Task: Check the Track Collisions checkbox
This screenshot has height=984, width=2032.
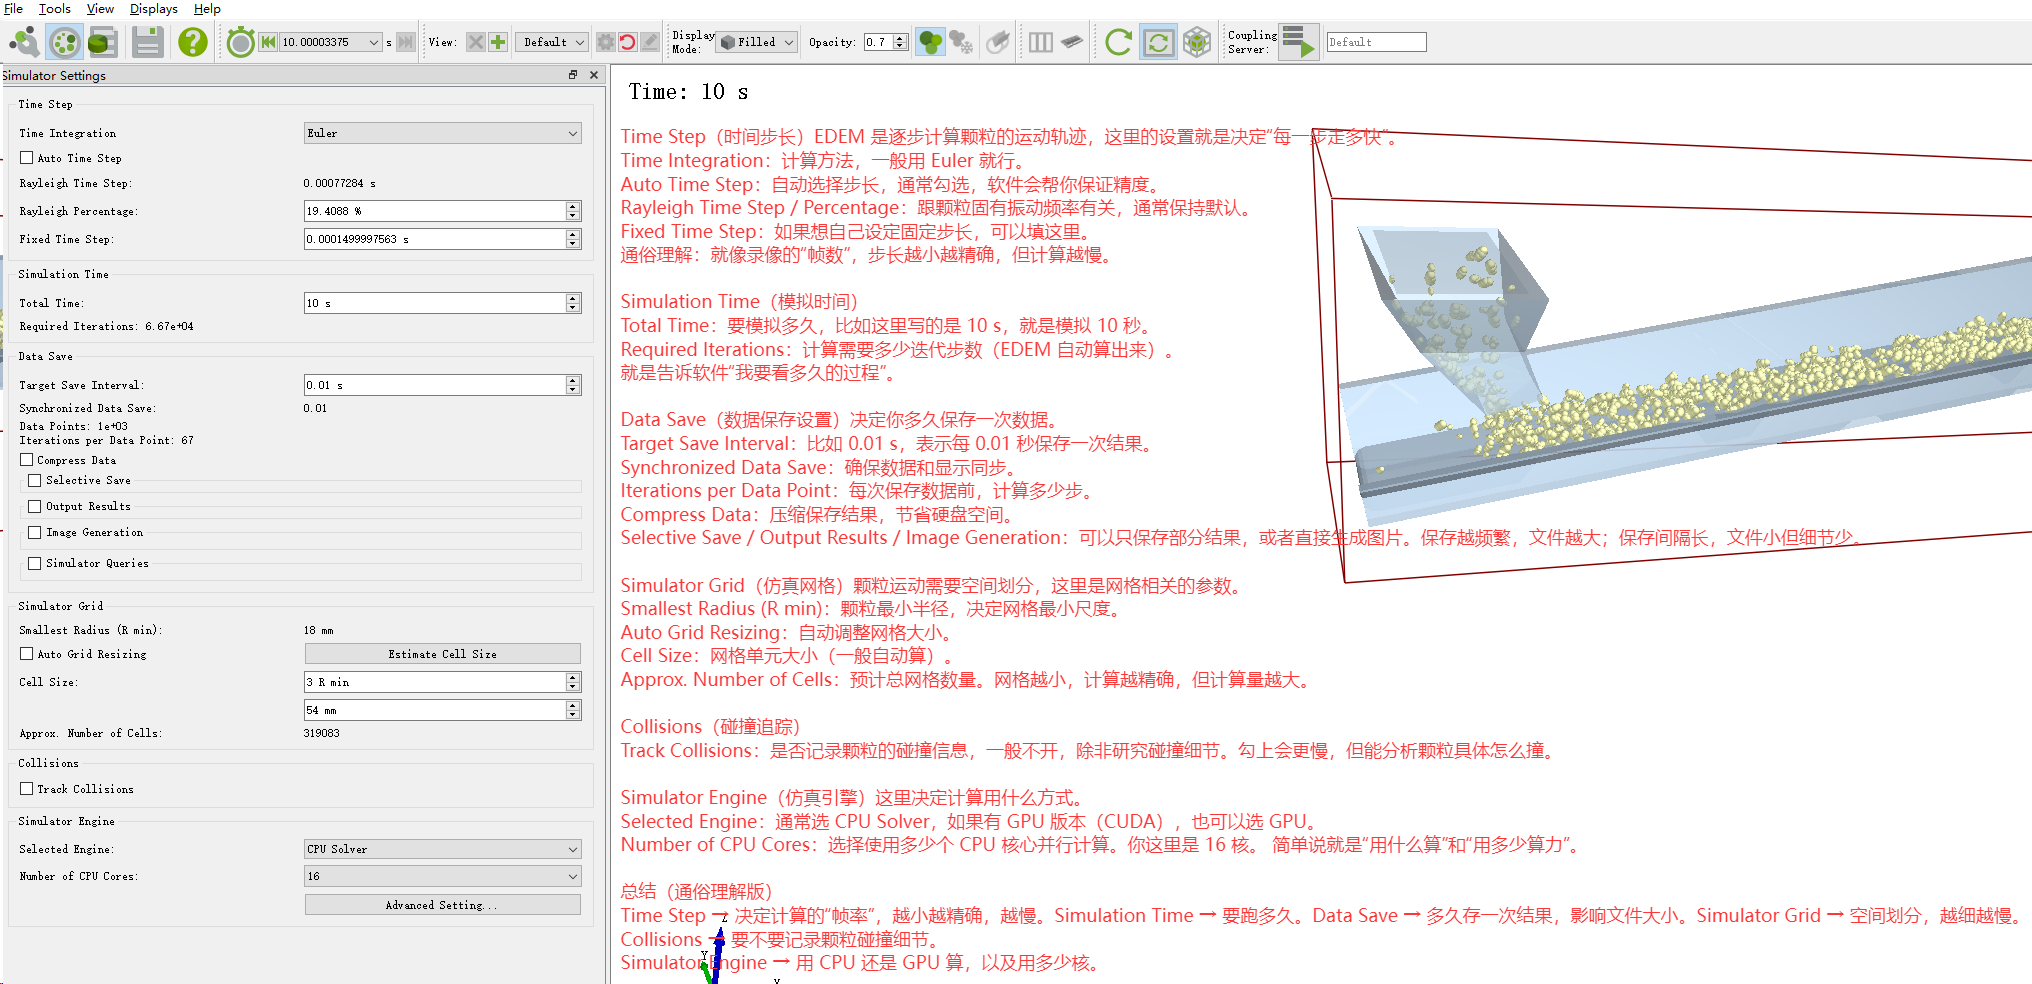Action: click(27, 789)
